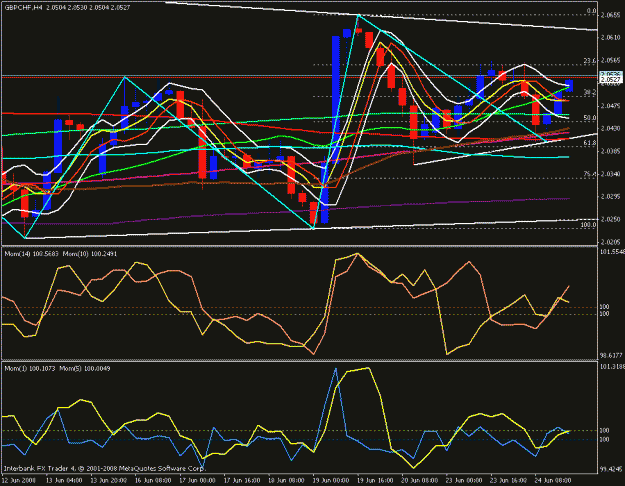Click the 2.0475 price axis value
The image size is (625, 486).
(x=611, y=106)
